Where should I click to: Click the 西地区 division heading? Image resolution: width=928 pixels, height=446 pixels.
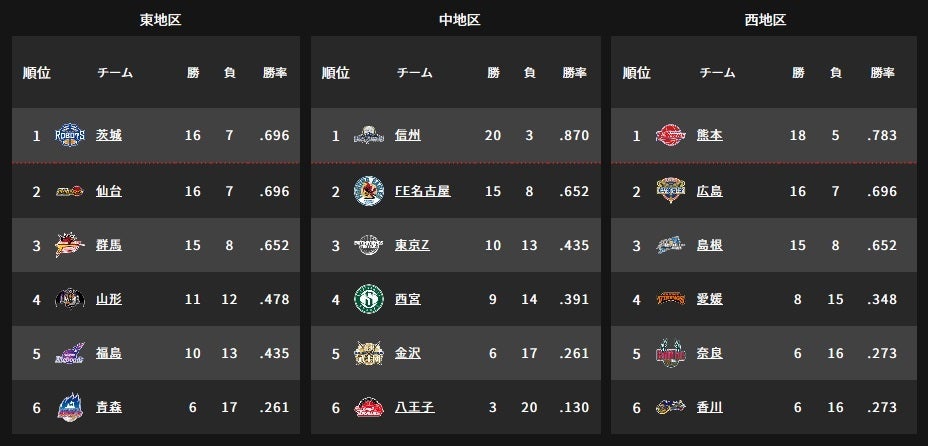tap(765, 20)
